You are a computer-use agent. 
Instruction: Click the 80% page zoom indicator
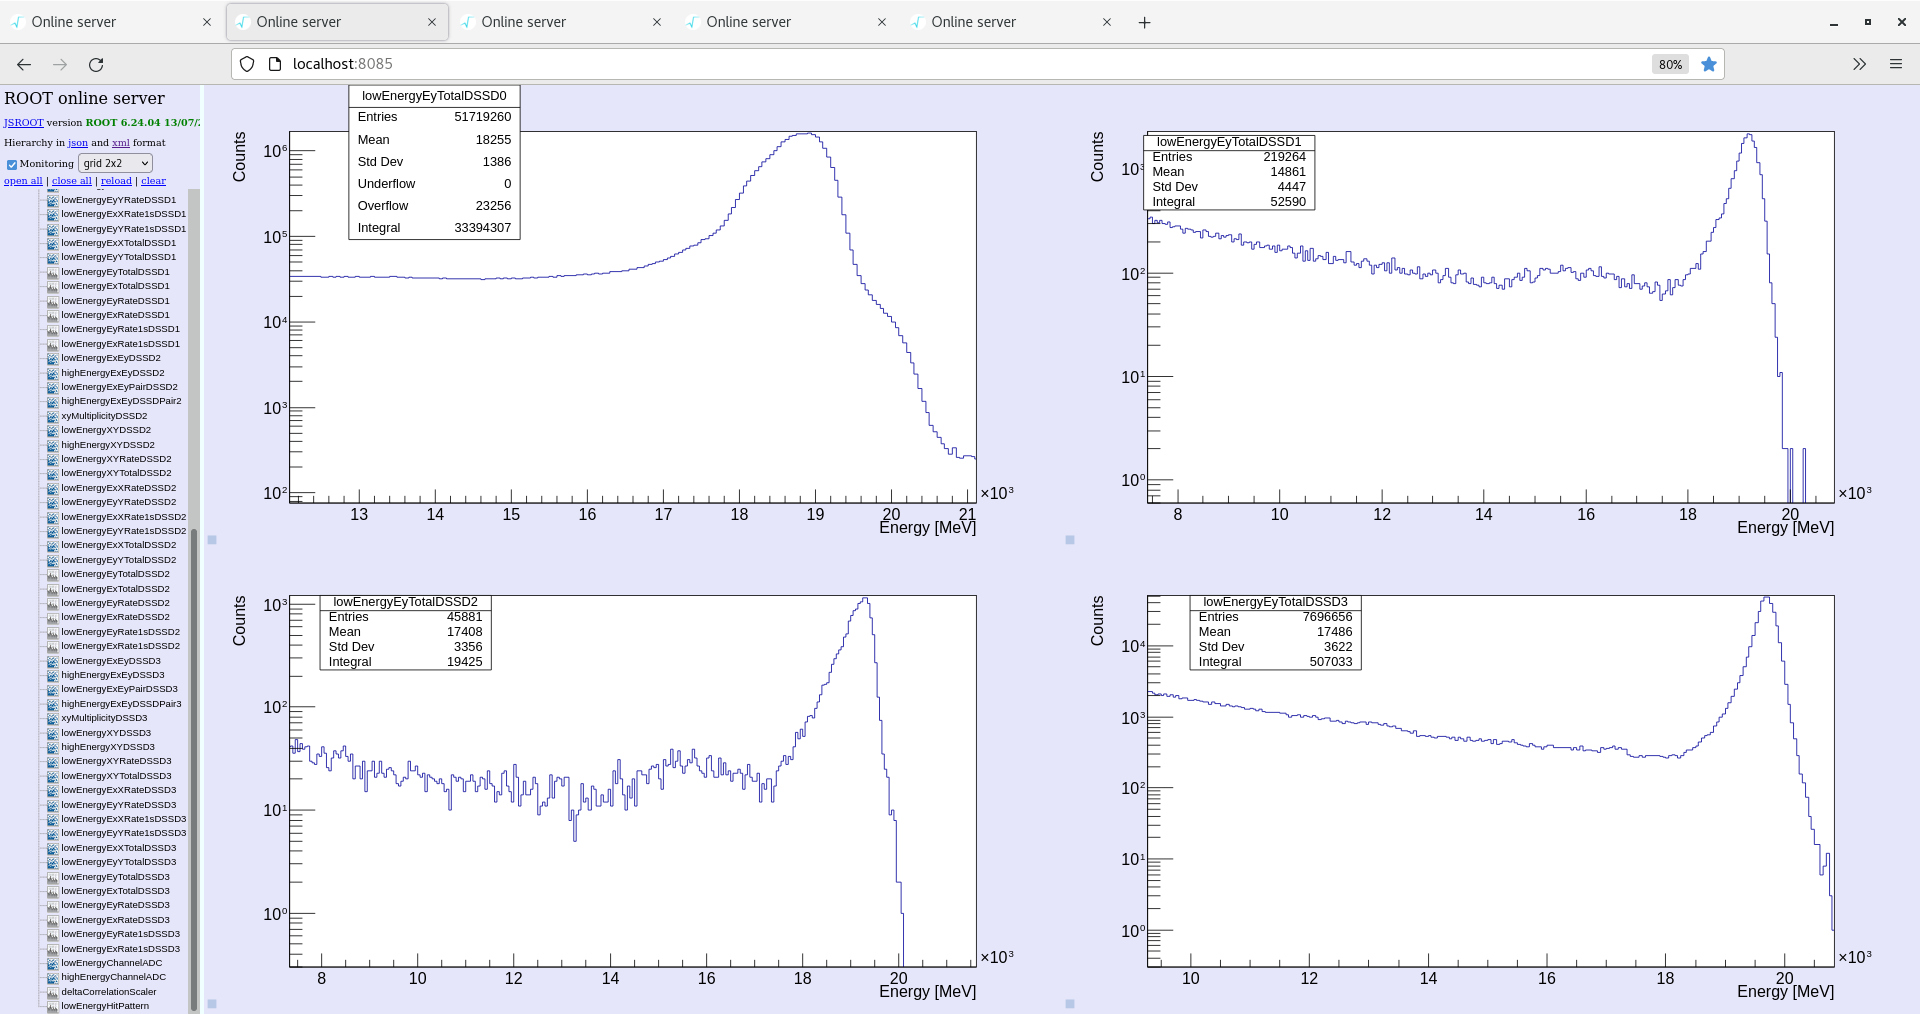1670,64
